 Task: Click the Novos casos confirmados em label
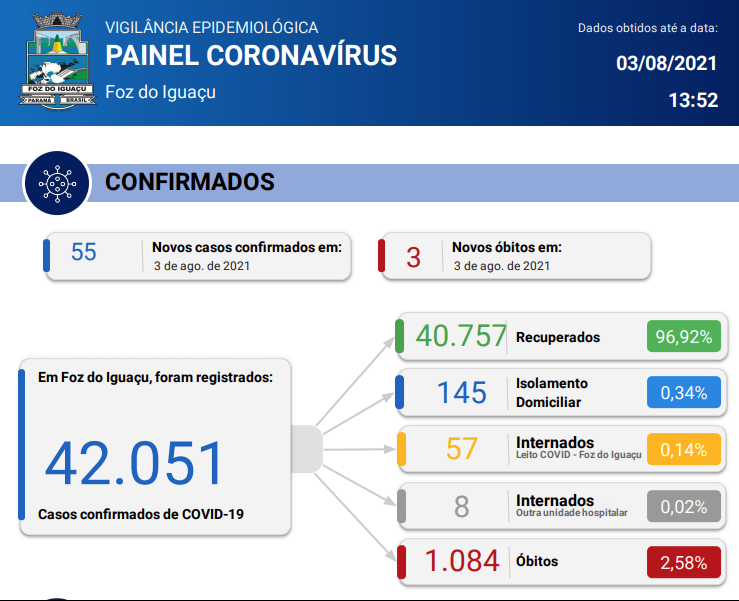(247, 247)
